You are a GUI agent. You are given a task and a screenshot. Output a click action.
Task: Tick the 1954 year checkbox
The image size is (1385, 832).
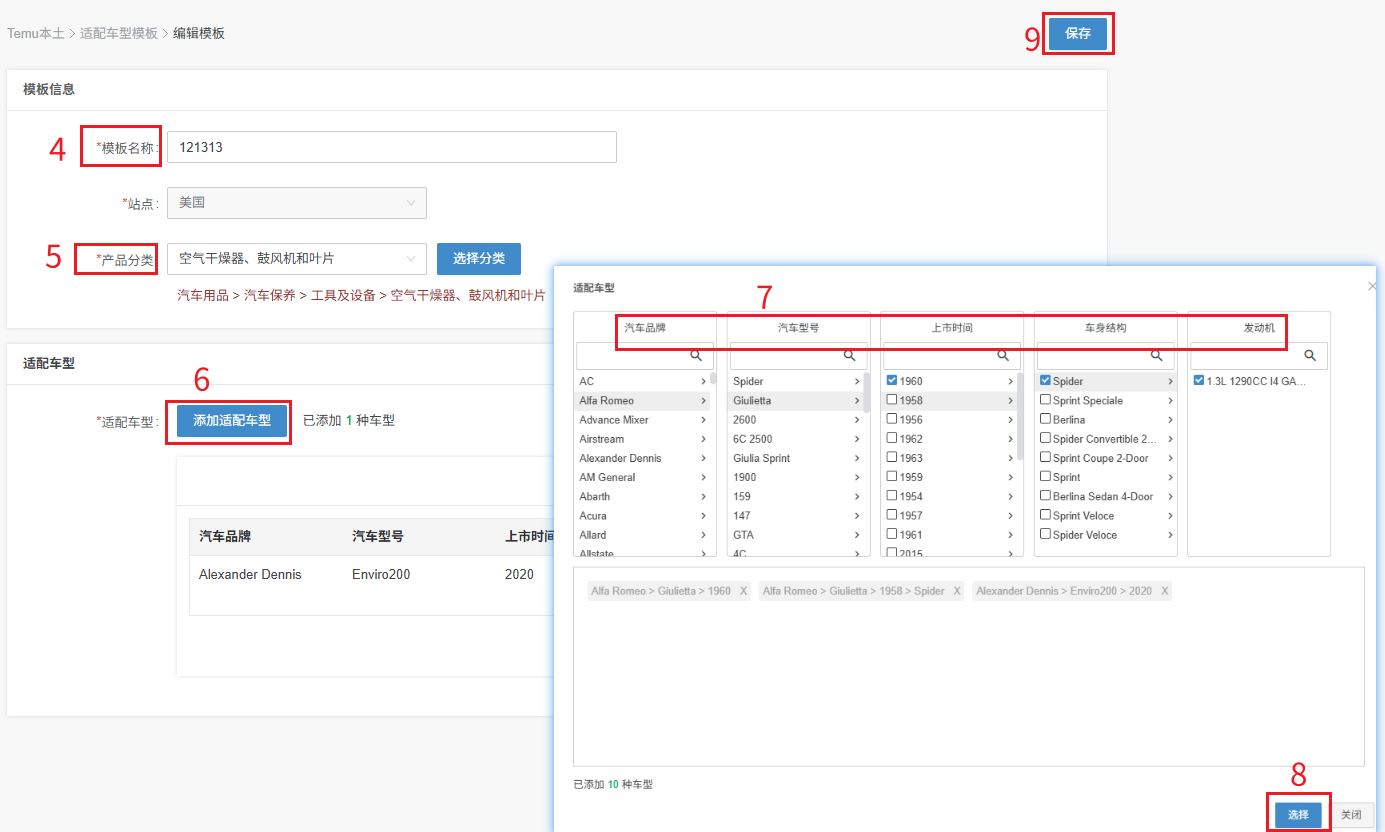(x=892, y=496)
